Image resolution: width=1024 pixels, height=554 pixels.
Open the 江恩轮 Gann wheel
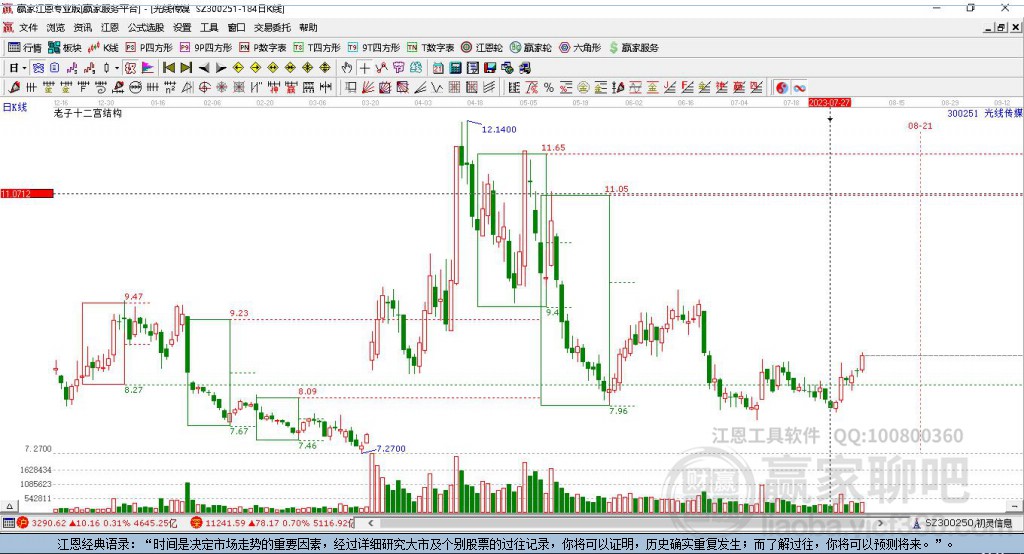[x=482, y=48]
